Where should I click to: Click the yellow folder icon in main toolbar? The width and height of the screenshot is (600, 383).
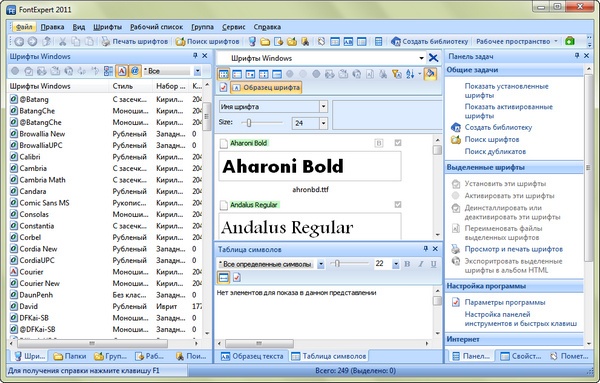265,41
